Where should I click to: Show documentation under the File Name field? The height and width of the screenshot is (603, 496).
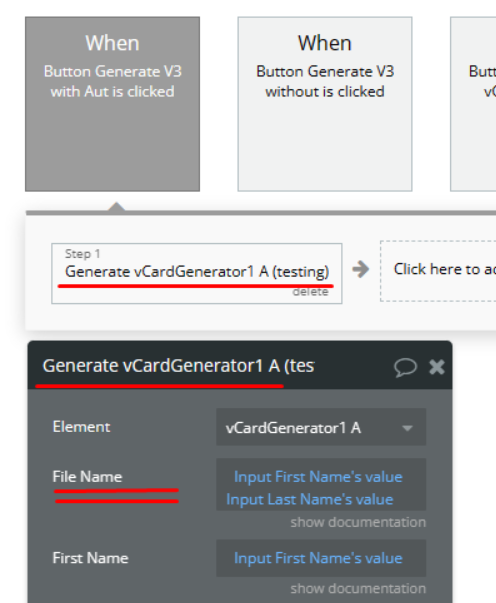(358, 522)
